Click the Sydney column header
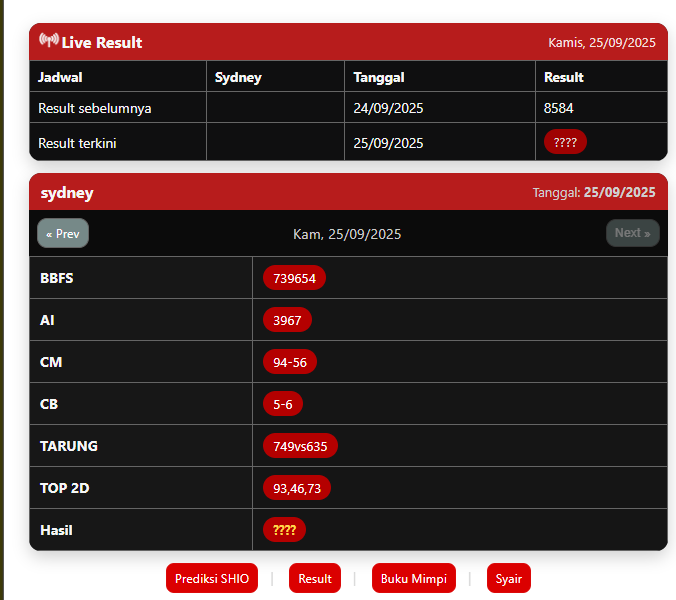The height and width of the screenshot is (600, 676). point(238,77)
